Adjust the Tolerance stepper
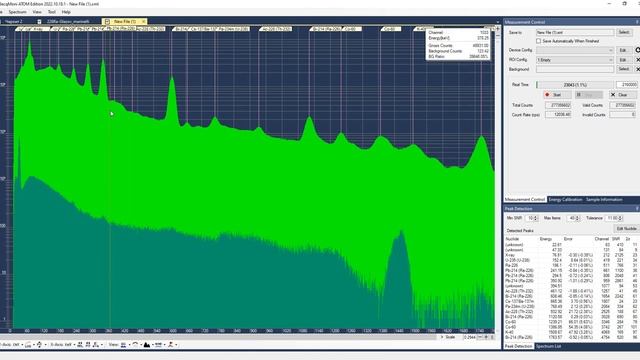This screenshot has height=360, width=640. pos(620,218)
